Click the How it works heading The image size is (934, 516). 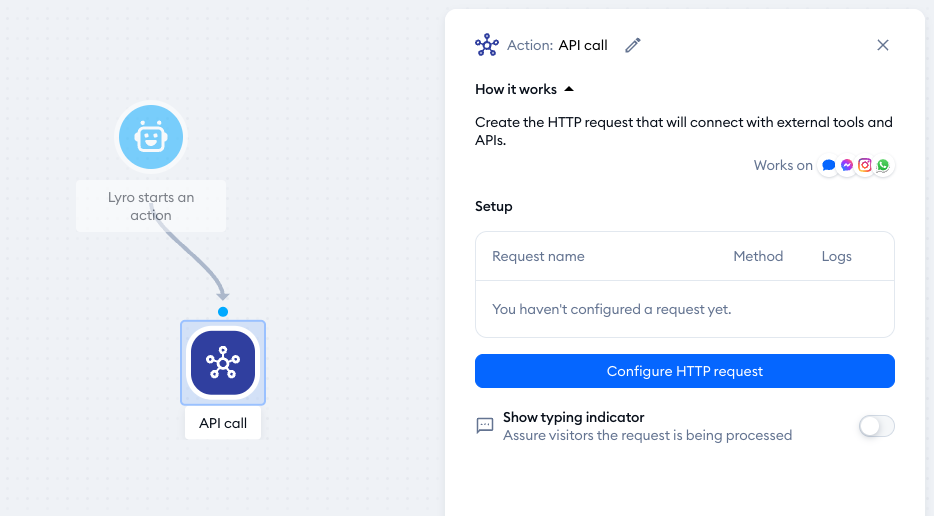coord(516,89)
